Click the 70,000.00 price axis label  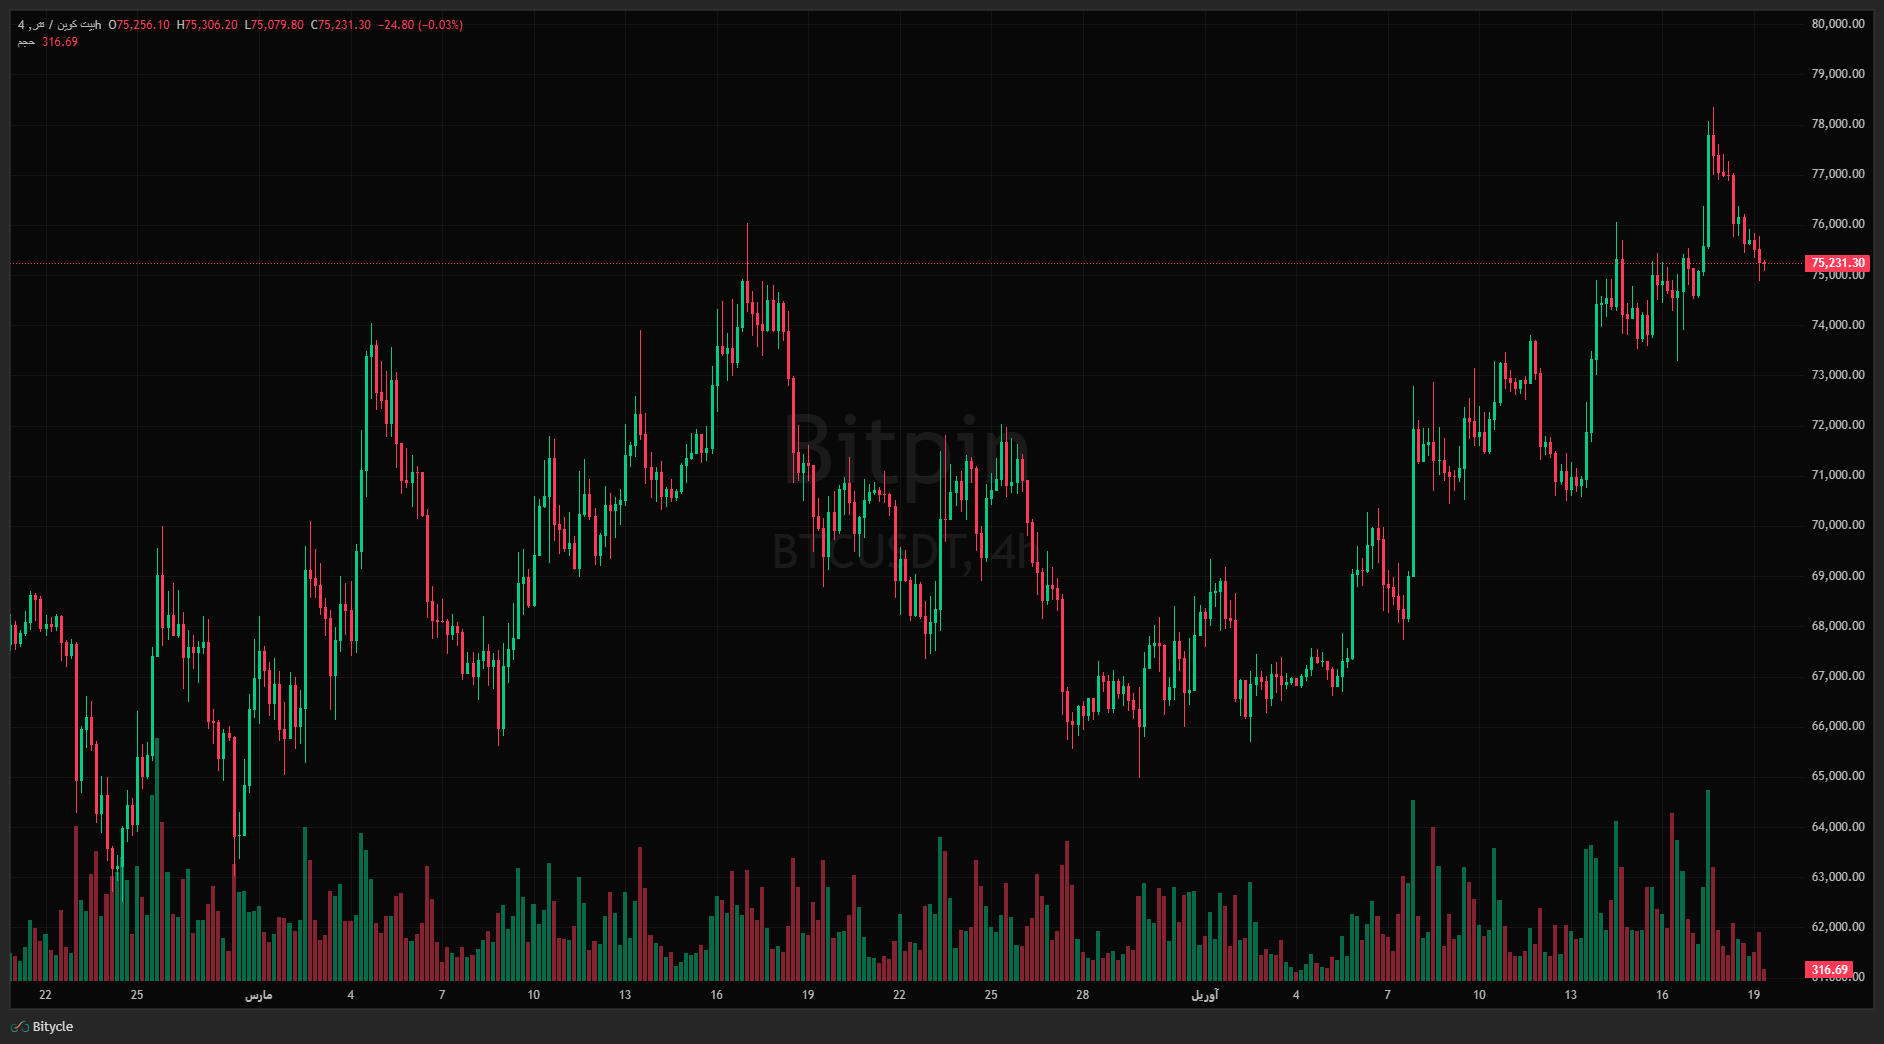(x=1837, y=525)
